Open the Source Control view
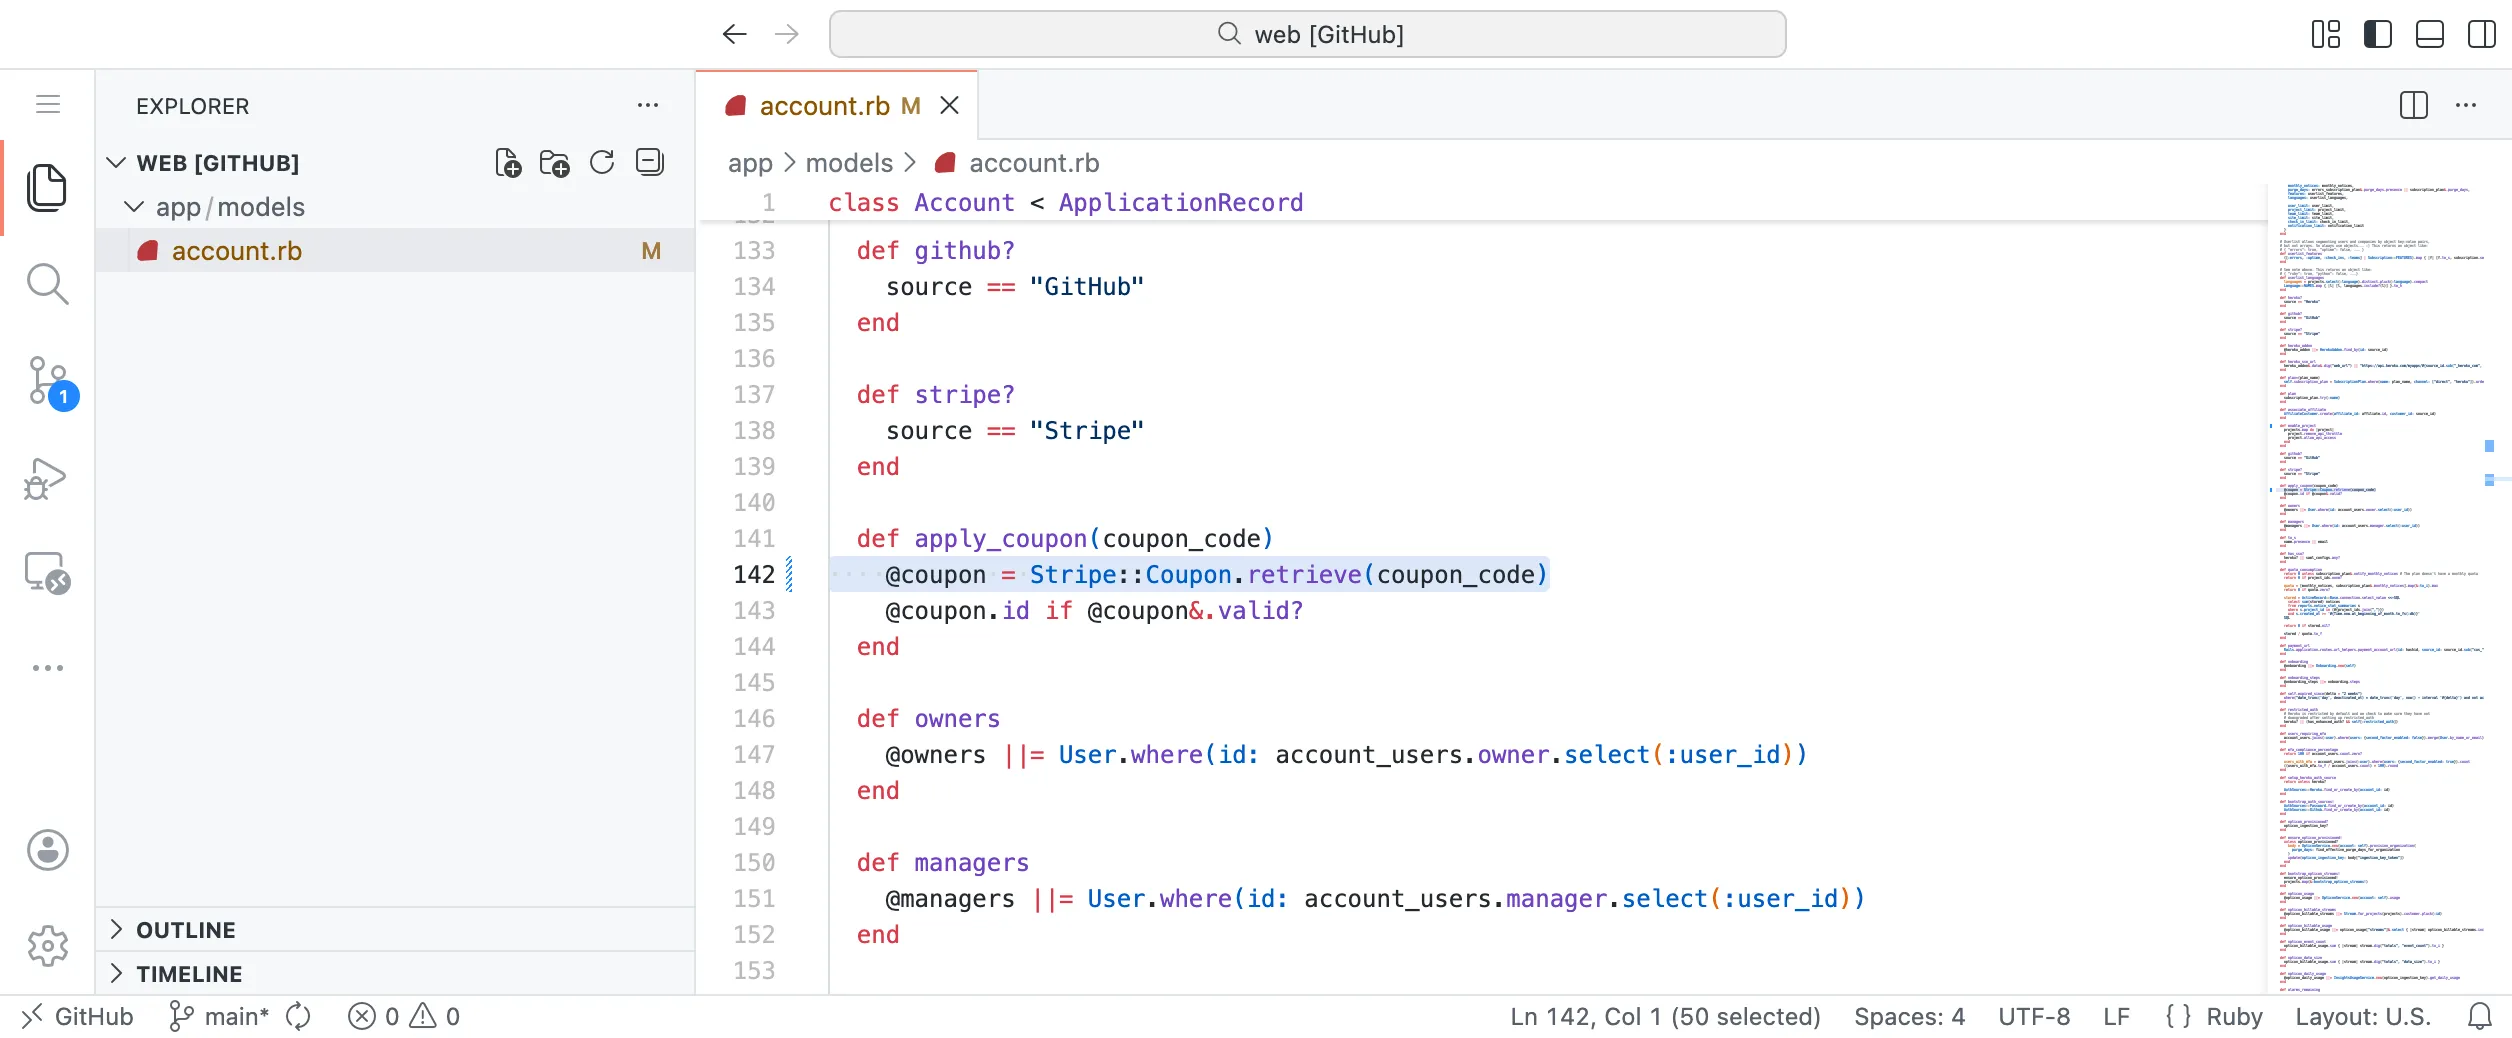 coord(47,381)
